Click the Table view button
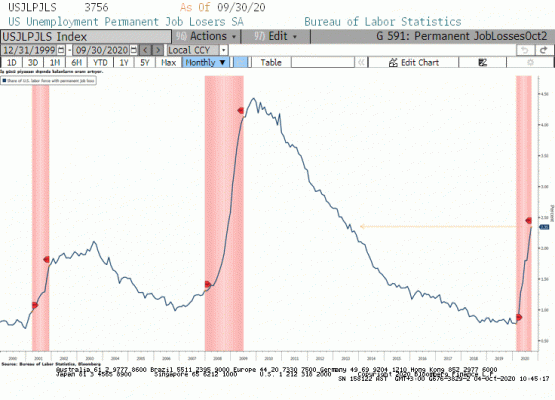The width and height of the screenshot is (555, 400). (271, 62)
